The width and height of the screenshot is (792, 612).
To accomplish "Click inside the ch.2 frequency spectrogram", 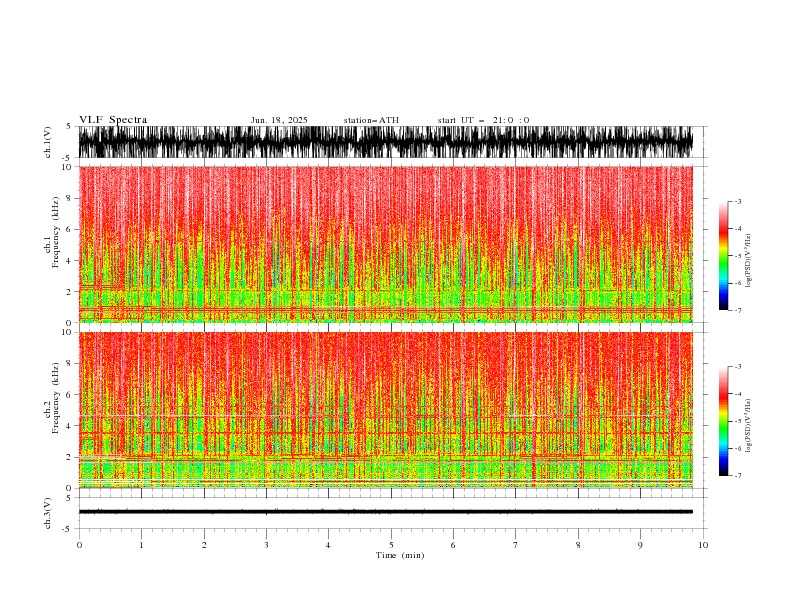I will pos(385,410).
